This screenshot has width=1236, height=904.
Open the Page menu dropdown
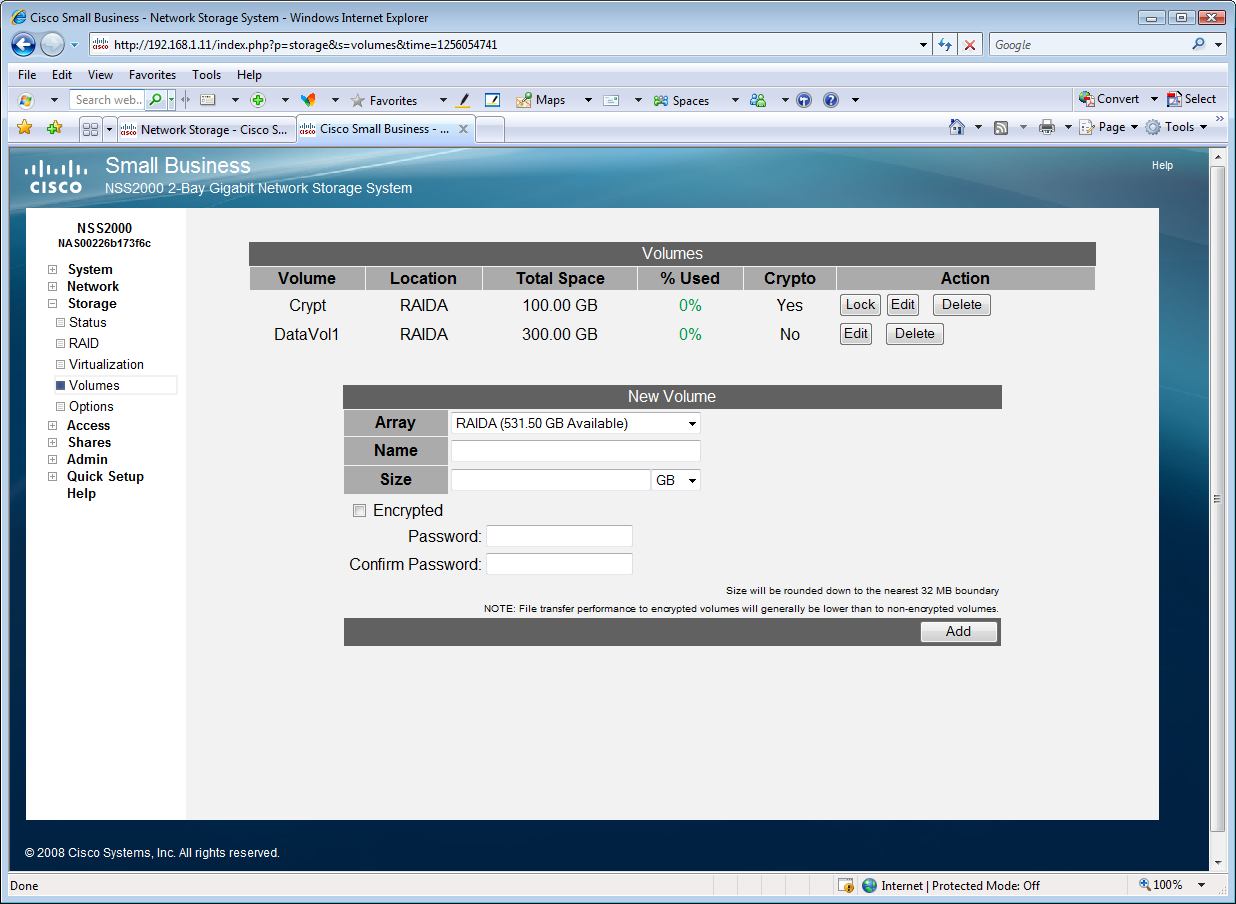[x=1109, y=127]
